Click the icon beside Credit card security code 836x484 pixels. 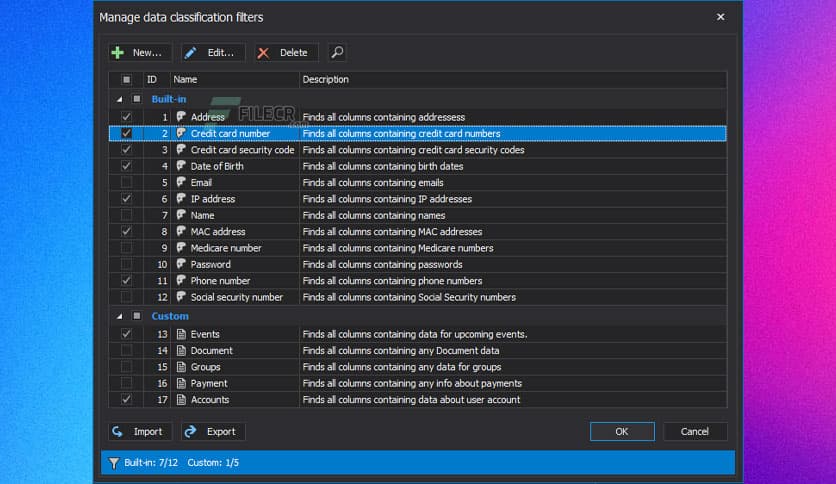pos(181,149)
